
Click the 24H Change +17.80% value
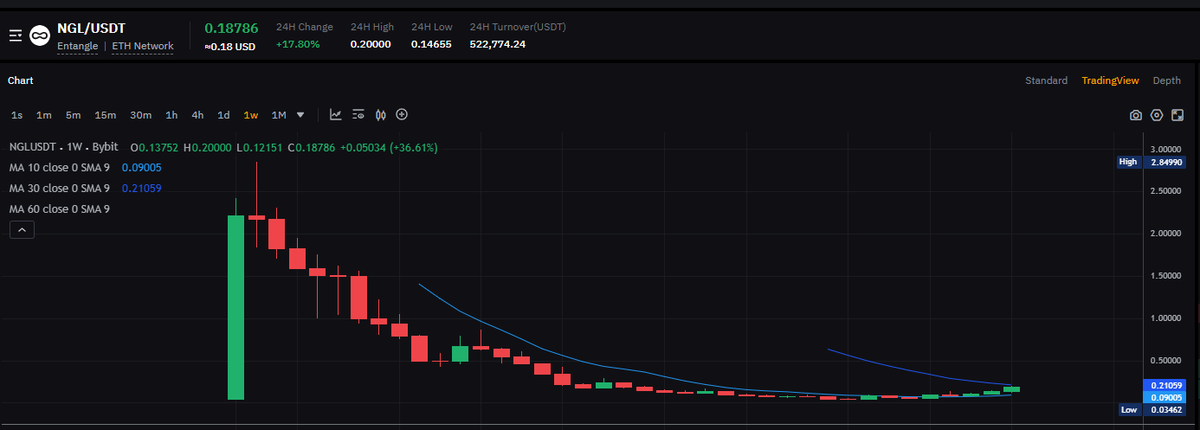297,44
